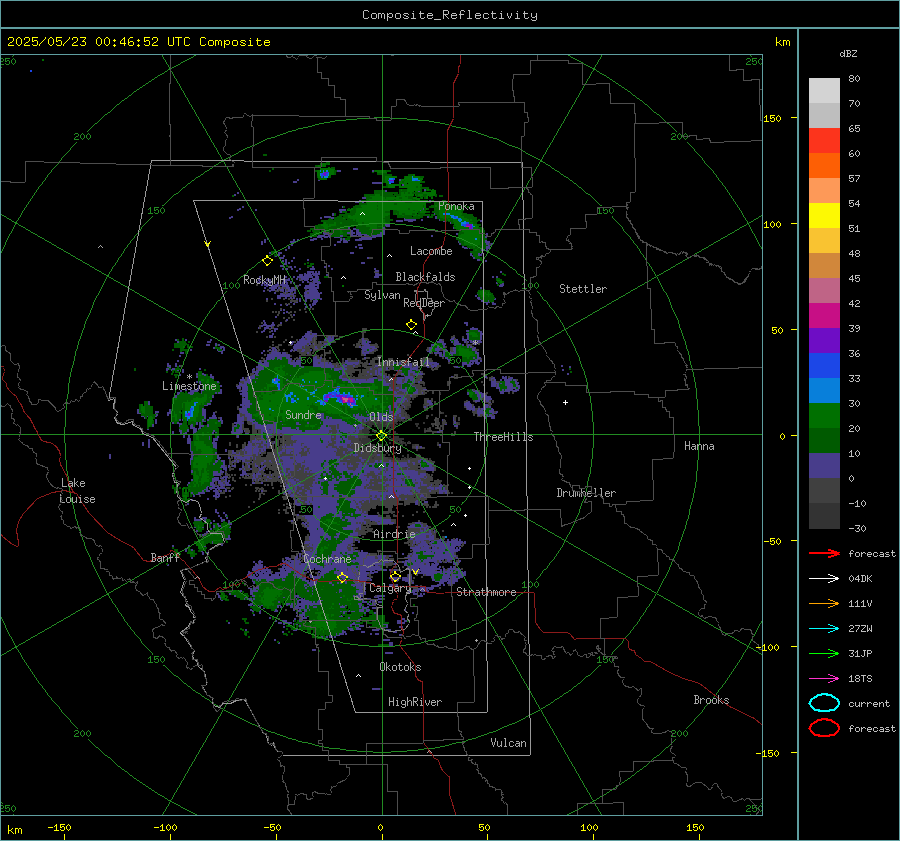Click the Okotoks city label
The width and height of the screenshot is (900, 841).
pos(400,667)
